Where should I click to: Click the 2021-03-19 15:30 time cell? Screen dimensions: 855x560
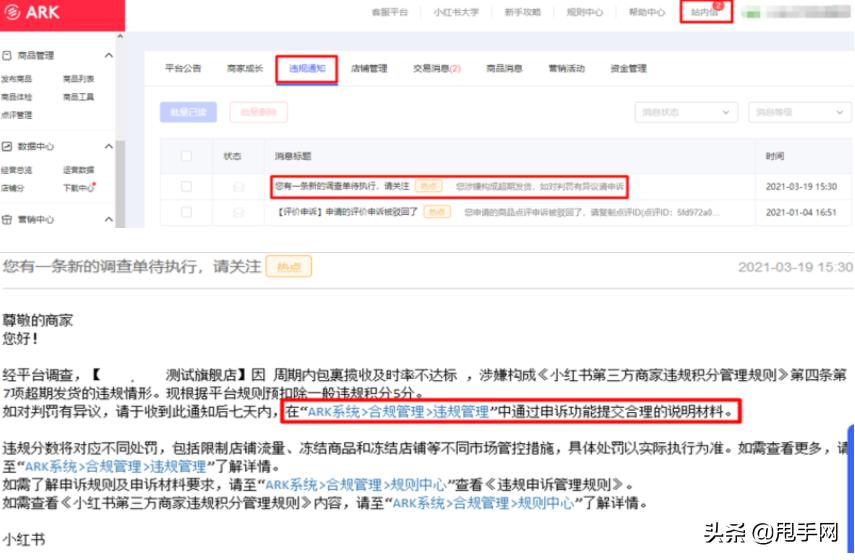[801, 186]
